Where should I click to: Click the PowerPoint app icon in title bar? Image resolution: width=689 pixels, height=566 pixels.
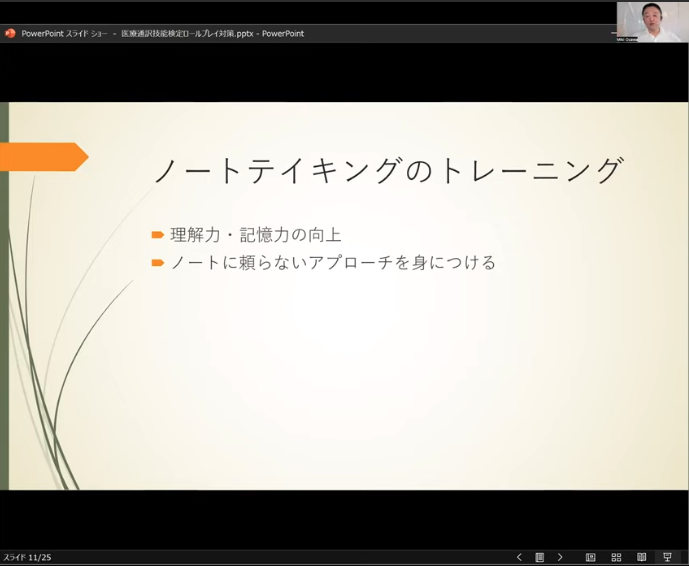10,33
